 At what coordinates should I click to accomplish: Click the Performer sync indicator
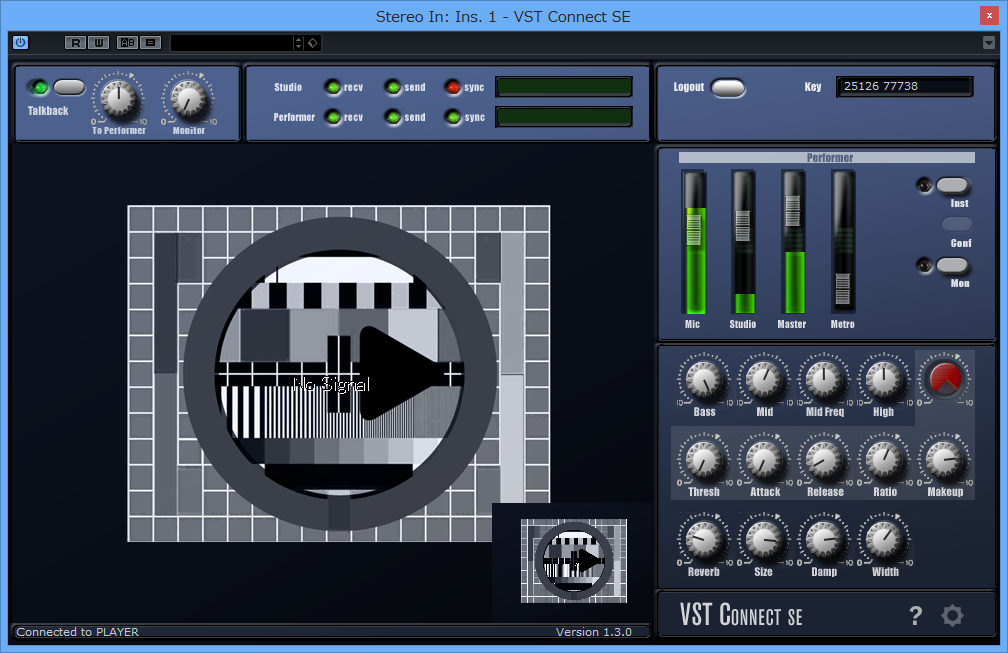[x=453, y=117]
